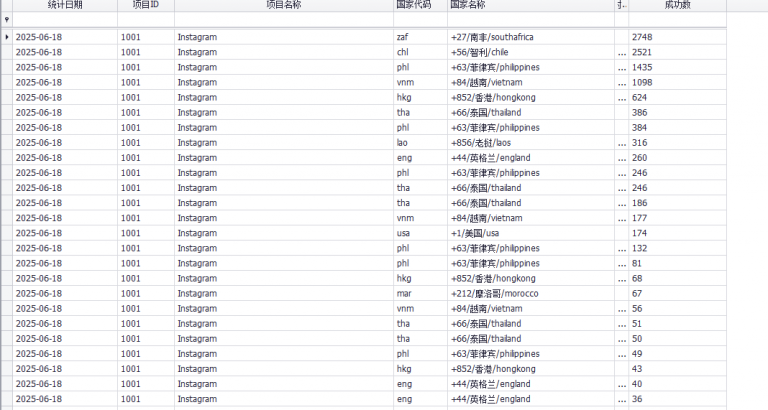Viewport: 768px width, 410px height.
Task: Select the +212/摩洛哥/morocco cell
Action: (x=531, y=293)
